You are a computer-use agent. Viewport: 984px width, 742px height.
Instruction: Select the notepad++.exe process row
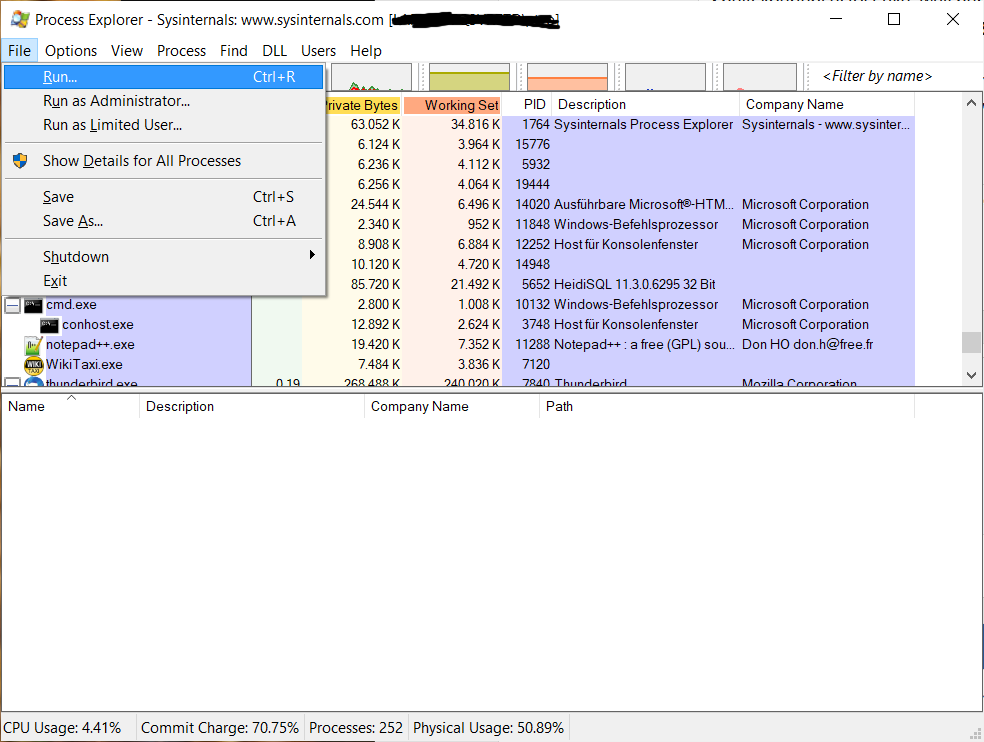[458, 345]
